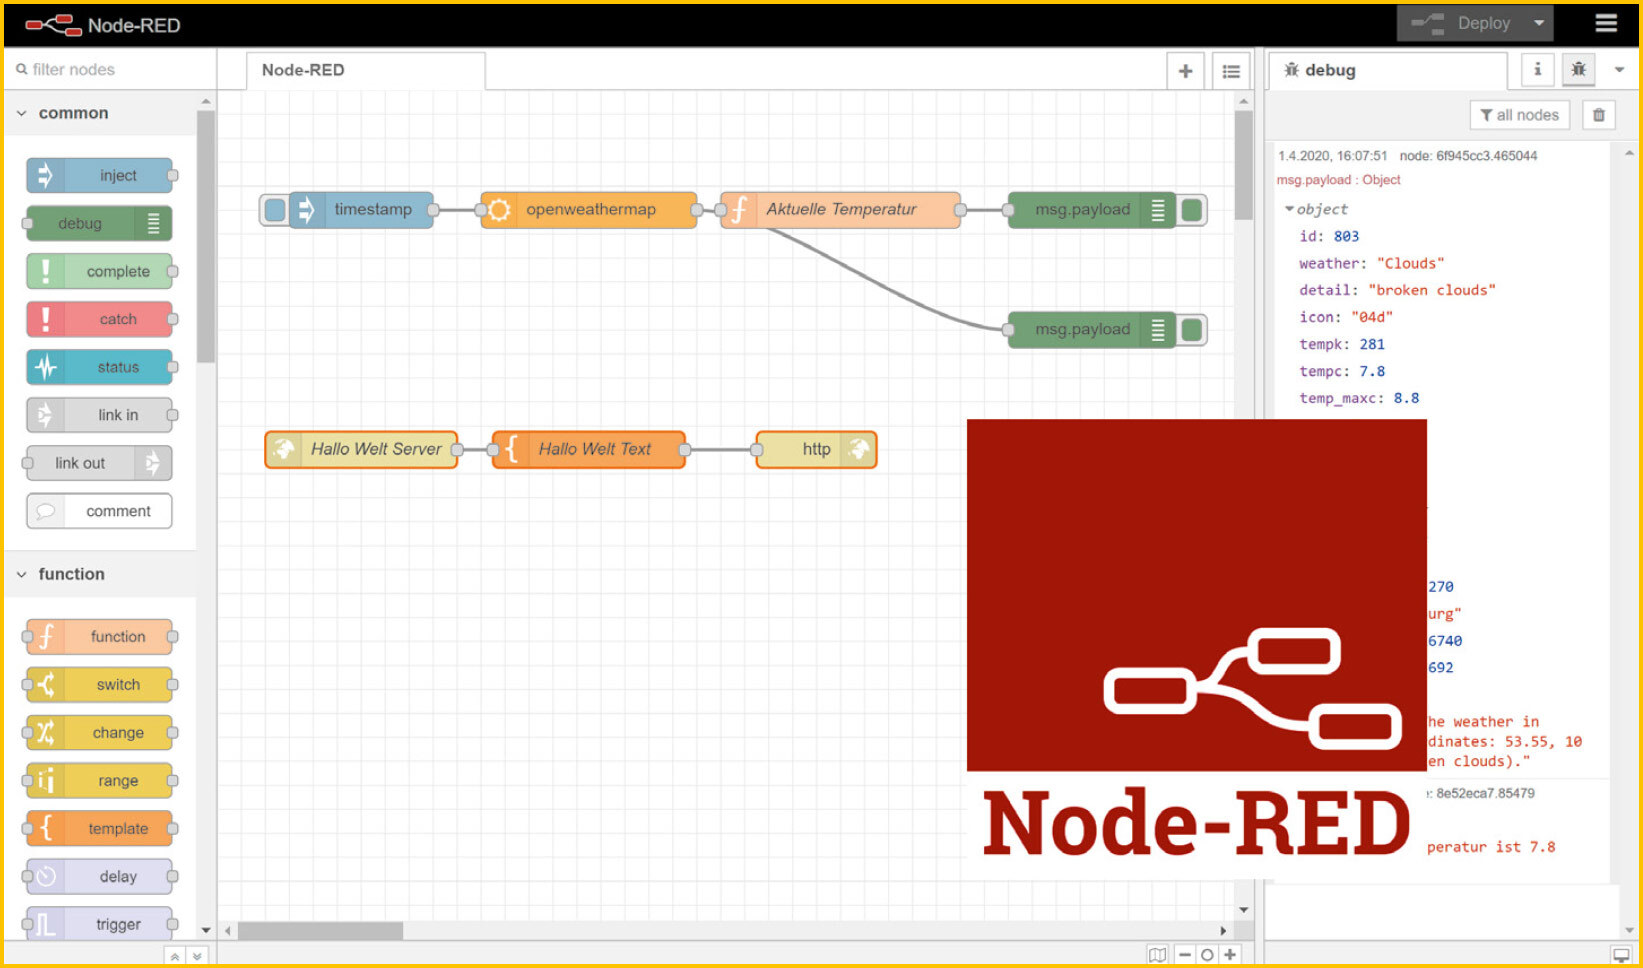The width and height of the screenshot is (1643, 968).
Task: Click the horizontal workspace scrollbar
Action: 320,930
